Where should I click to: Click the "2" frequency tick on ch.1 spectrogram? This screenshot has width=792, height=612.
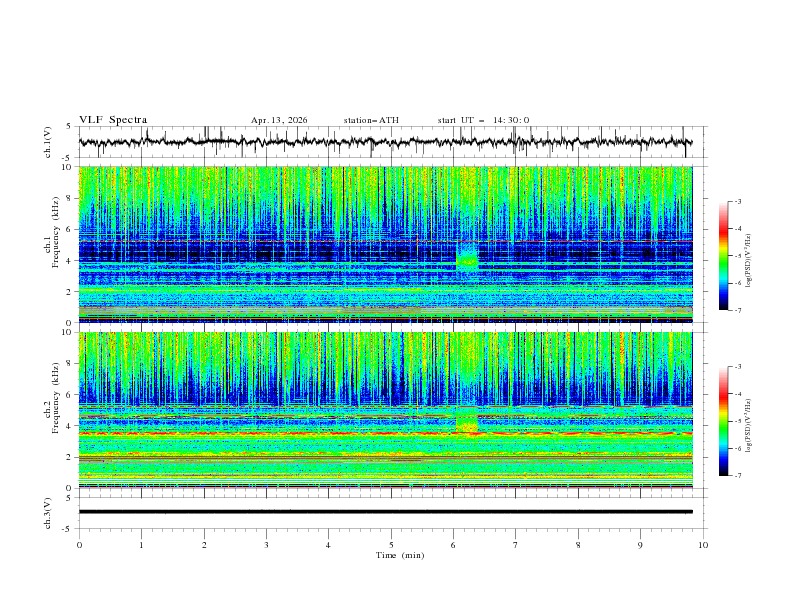pos(70,291)
